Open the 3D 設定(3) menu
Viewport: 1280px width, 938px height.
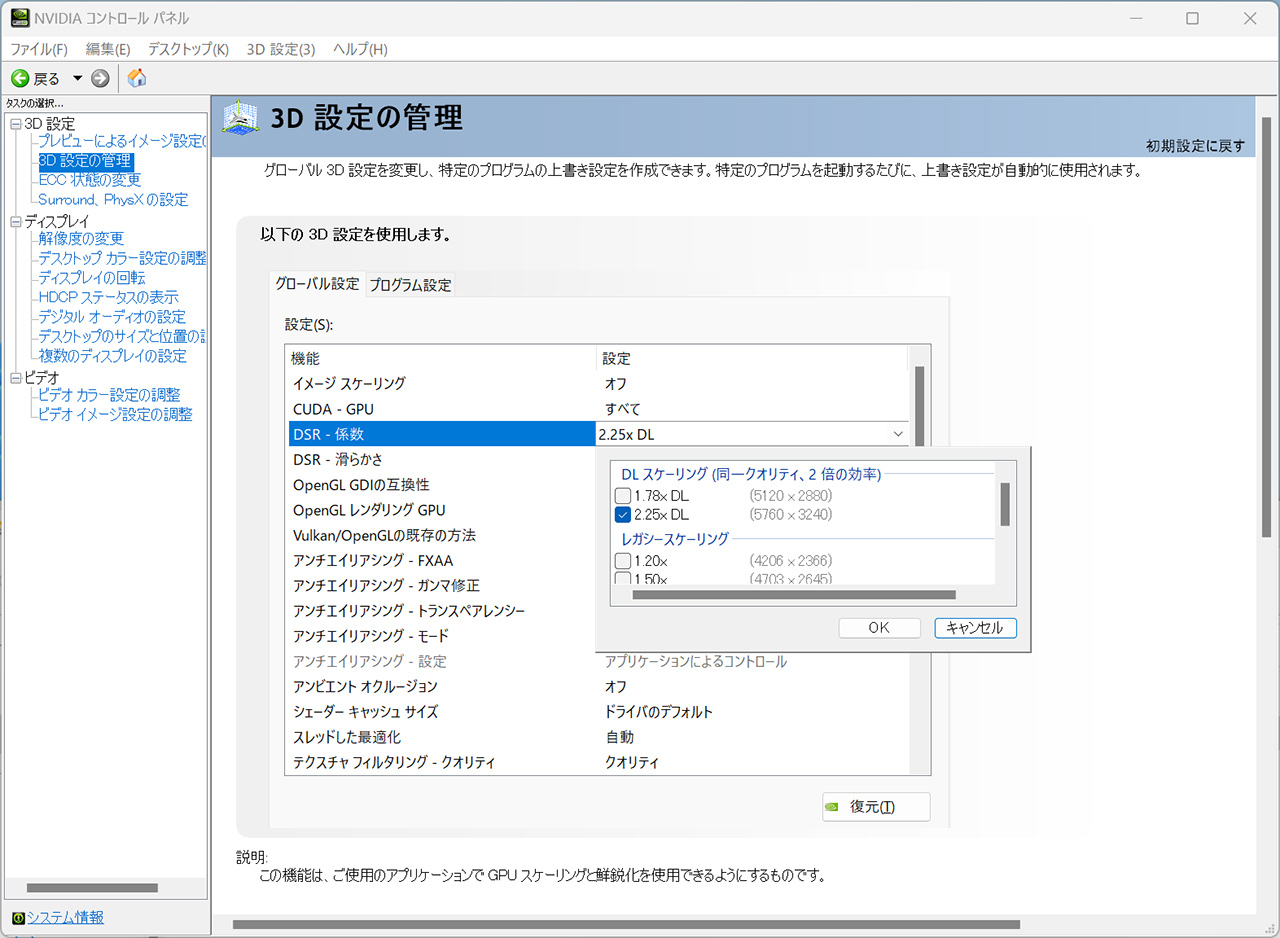(x=281, y=49)
